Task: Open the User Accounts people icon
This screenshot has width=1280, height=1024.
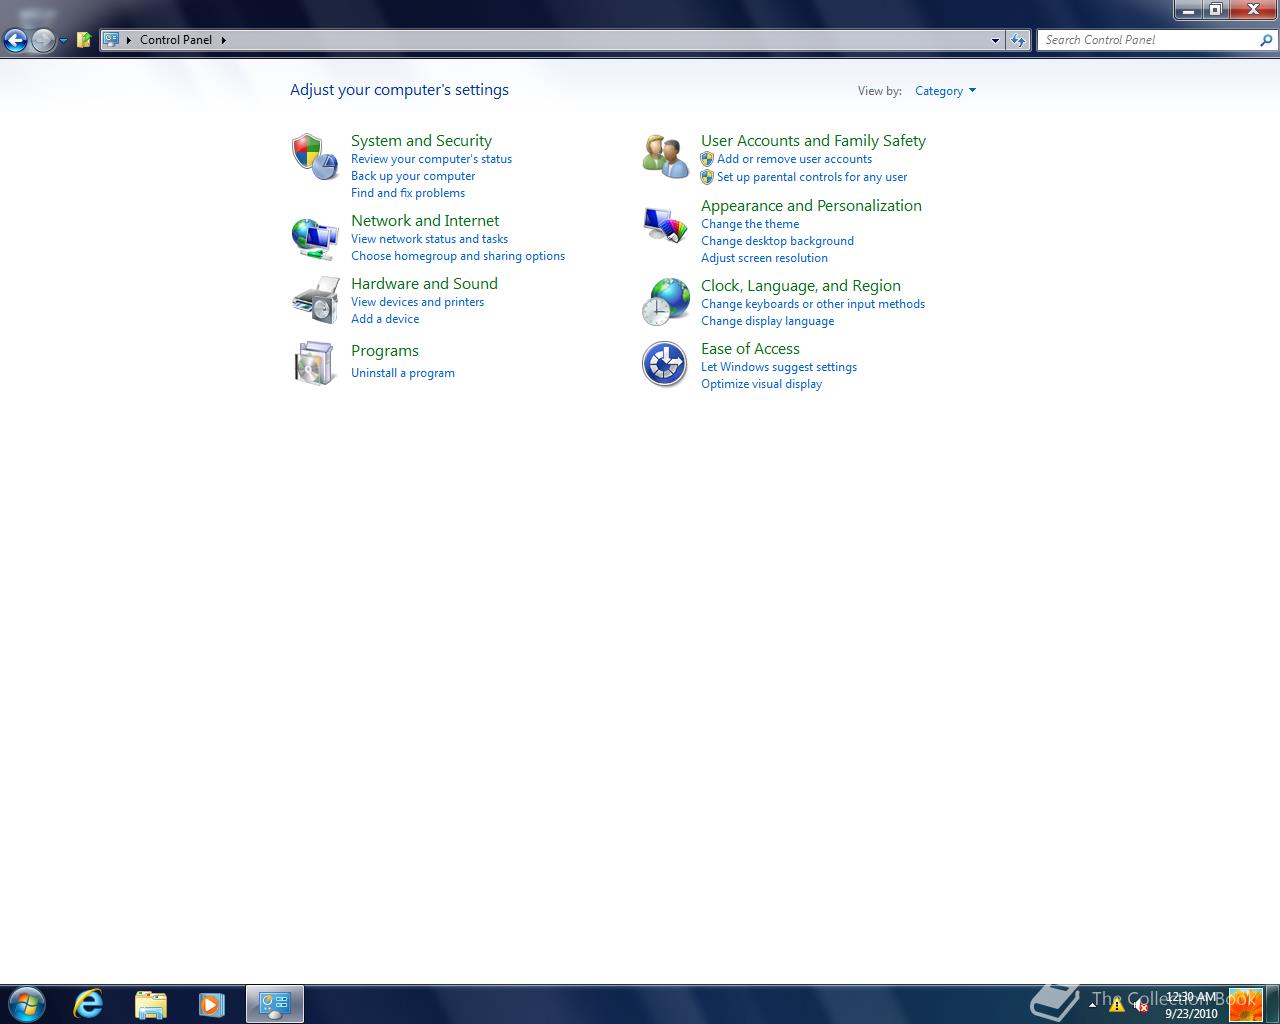Action: pyautogui.click(x=665, y=157)
